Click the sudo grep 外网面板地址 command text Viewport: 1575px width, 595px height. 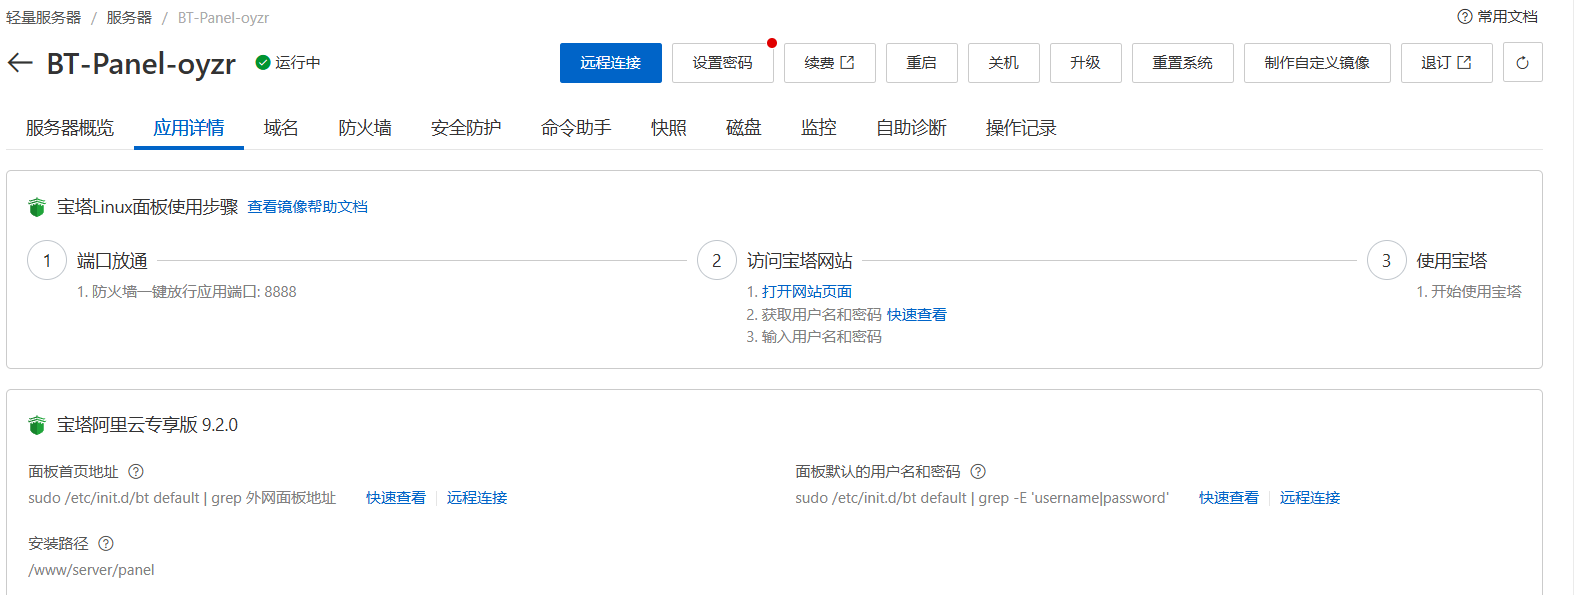click(x=182, y=498)
